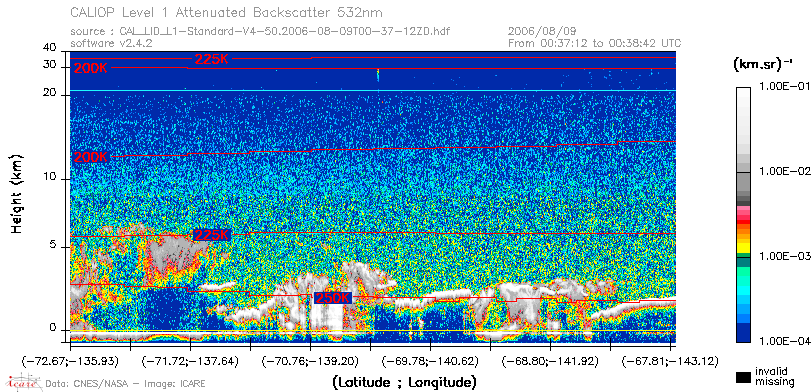Click the ICARE logo icon
This screenshot has height=392, width=811.
coord(23,383)
